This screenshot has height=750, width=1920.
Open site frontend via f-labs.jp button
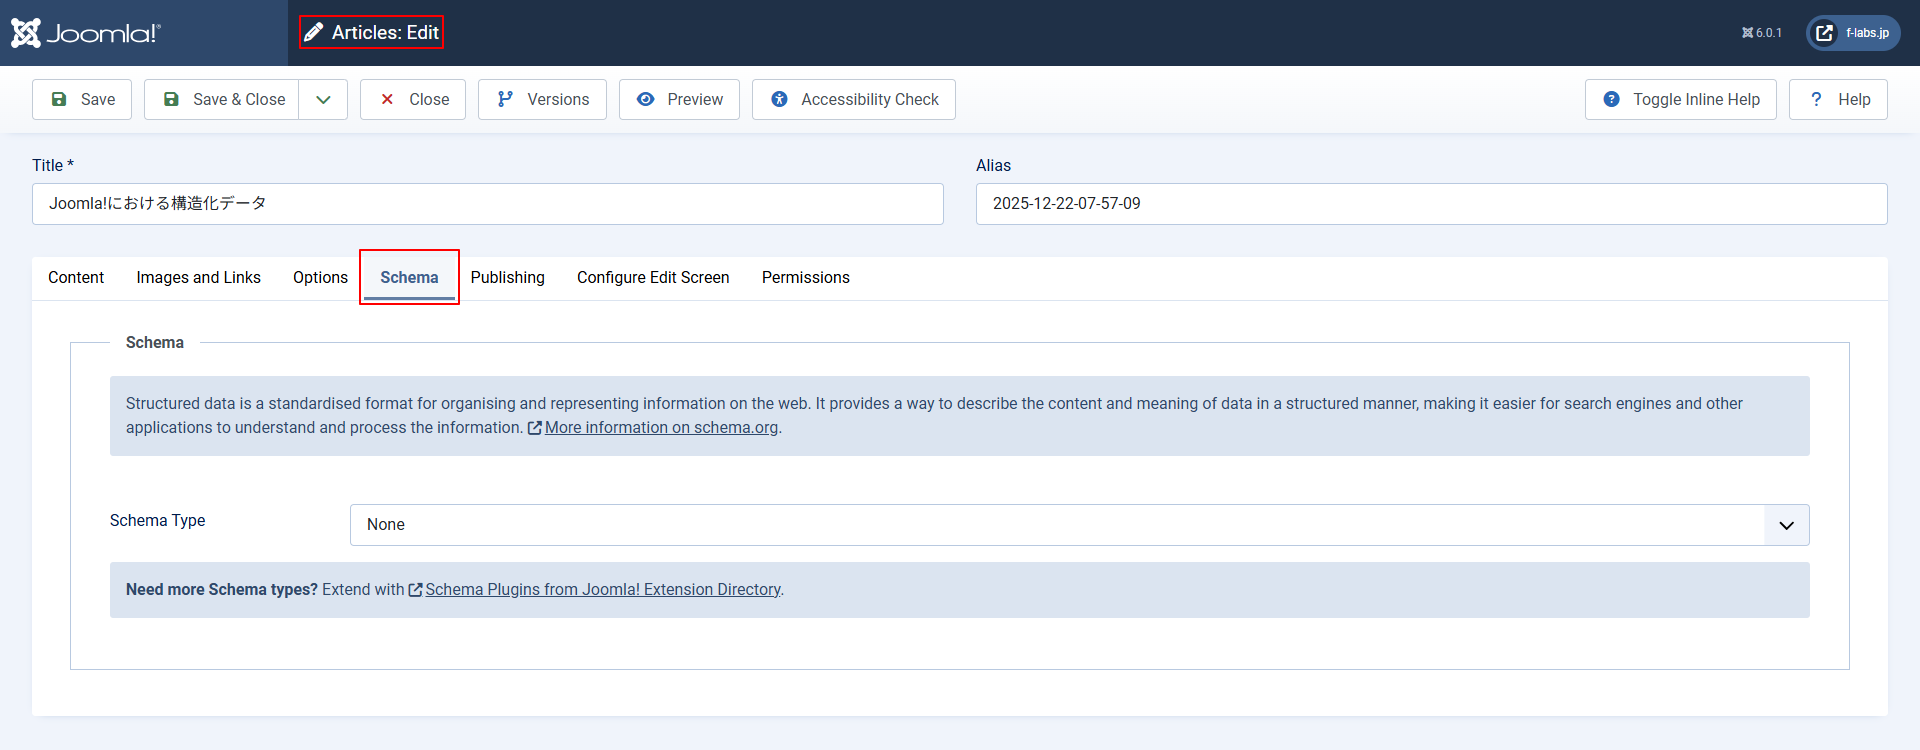(x=1853, y=33)
